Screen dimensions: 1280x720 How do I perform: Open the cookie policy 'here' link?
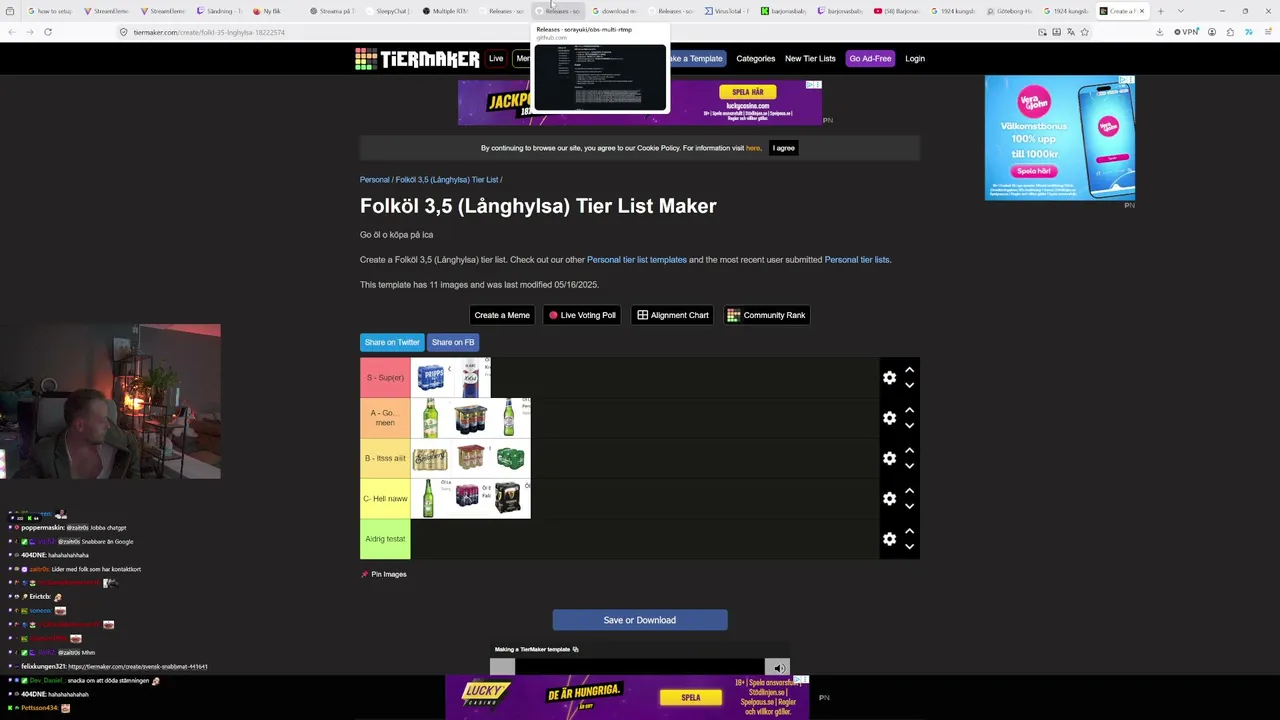[753, 148]
